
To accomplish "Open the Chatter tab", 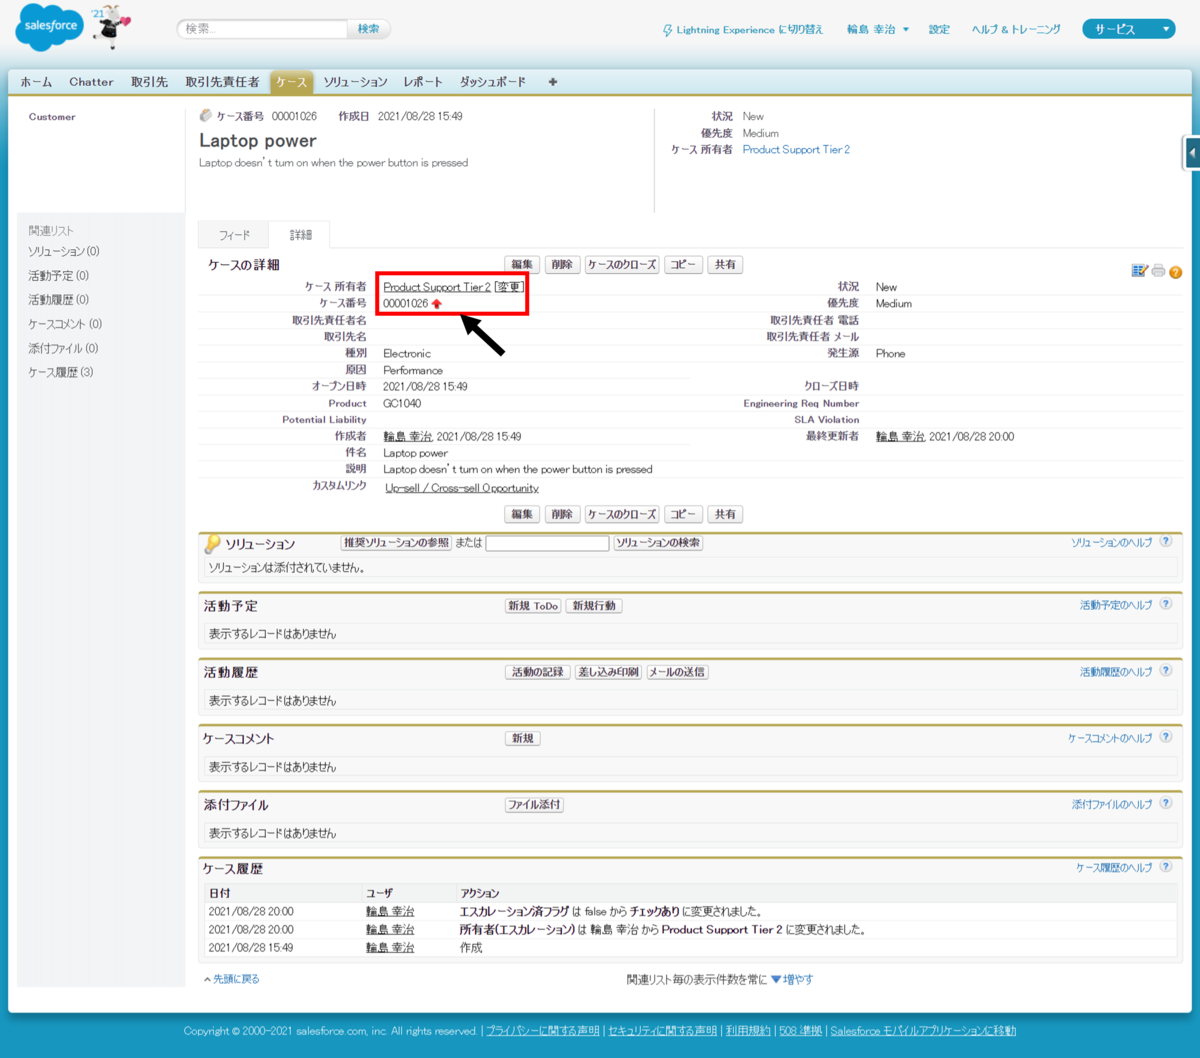I will coord(91,82).
